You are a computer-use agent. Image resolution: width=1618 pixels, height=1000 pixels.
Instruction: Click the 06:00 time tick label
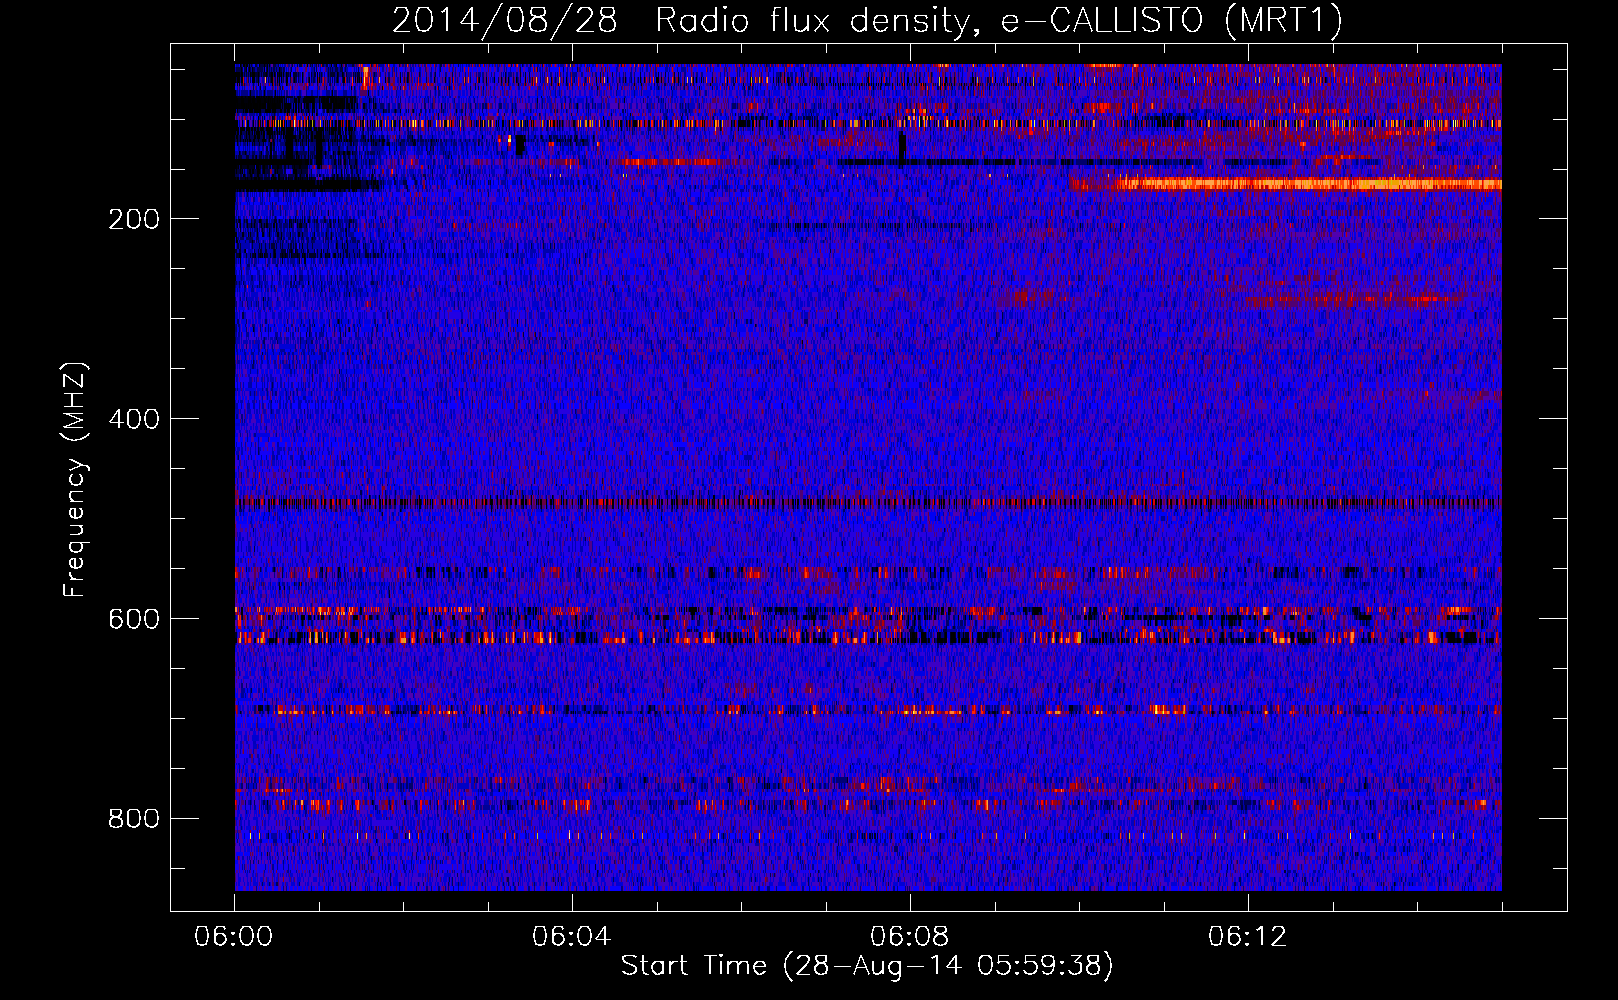click(x=234, y=937)
